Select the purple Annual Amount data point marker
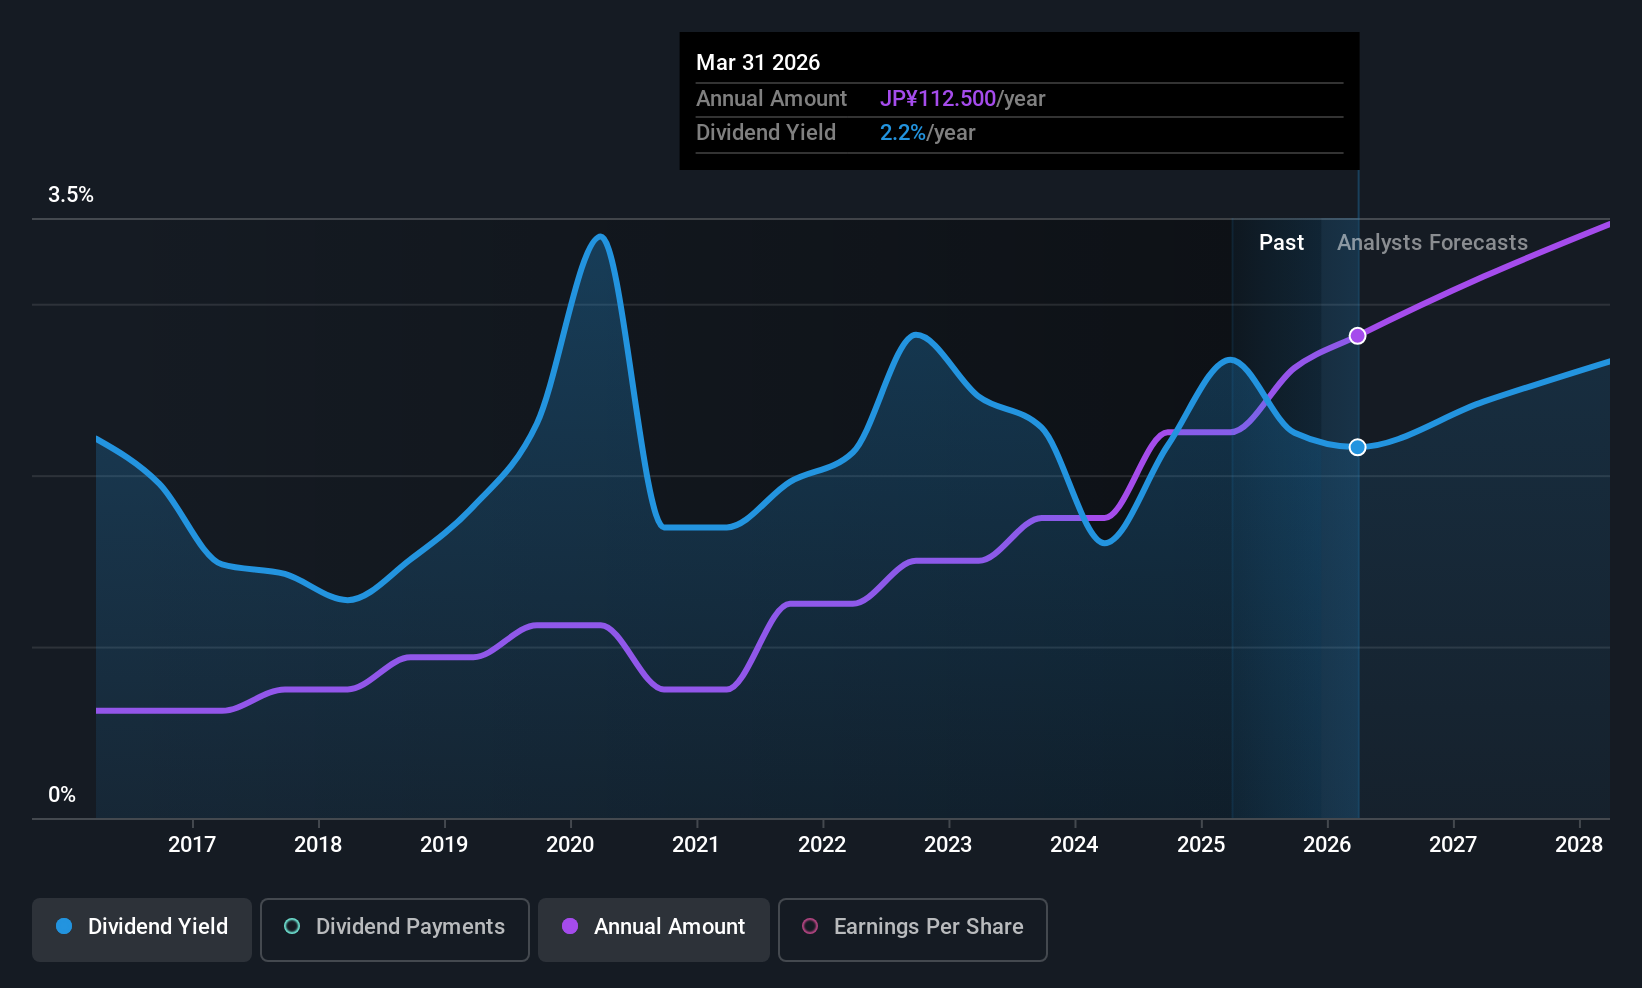This screenshot has height=988, width=1642. (1357, 336)
